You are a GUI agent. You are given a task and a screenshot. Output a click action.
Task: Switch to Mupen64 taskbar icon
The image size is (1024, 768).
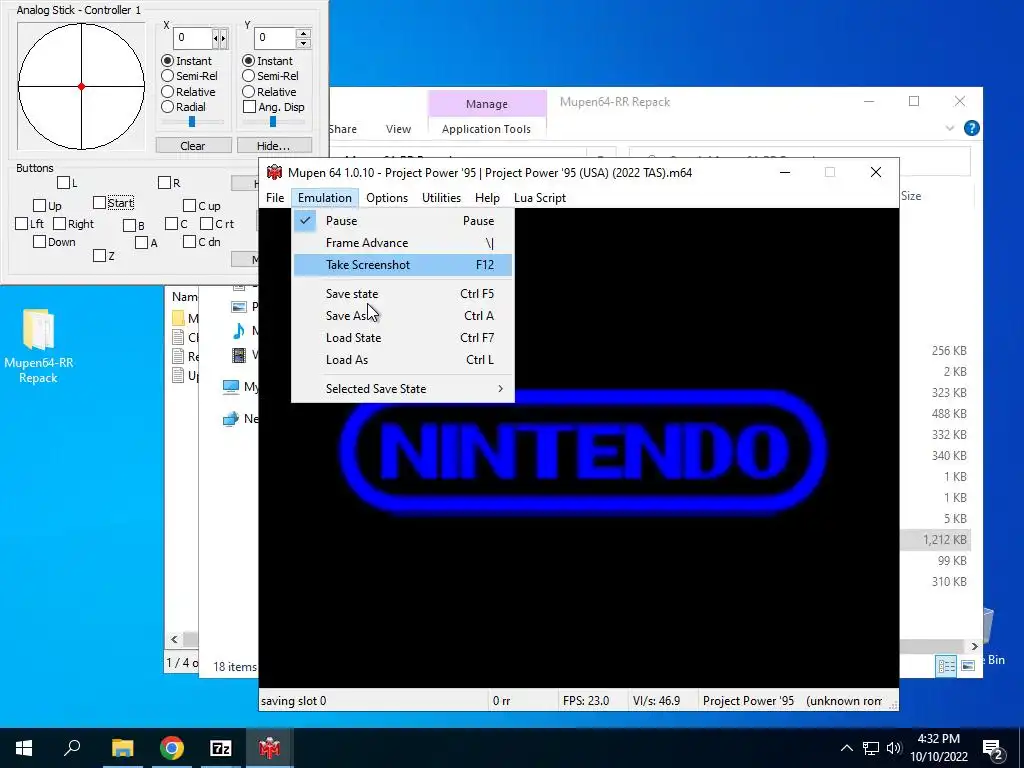click(x=270, y=748)
